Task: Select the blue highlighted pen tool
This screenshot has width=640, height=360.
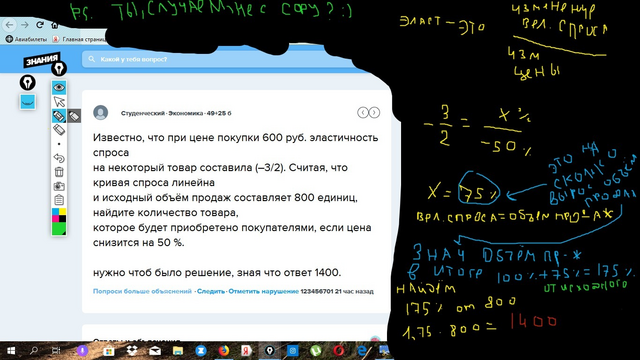Action: coord(59,116)
